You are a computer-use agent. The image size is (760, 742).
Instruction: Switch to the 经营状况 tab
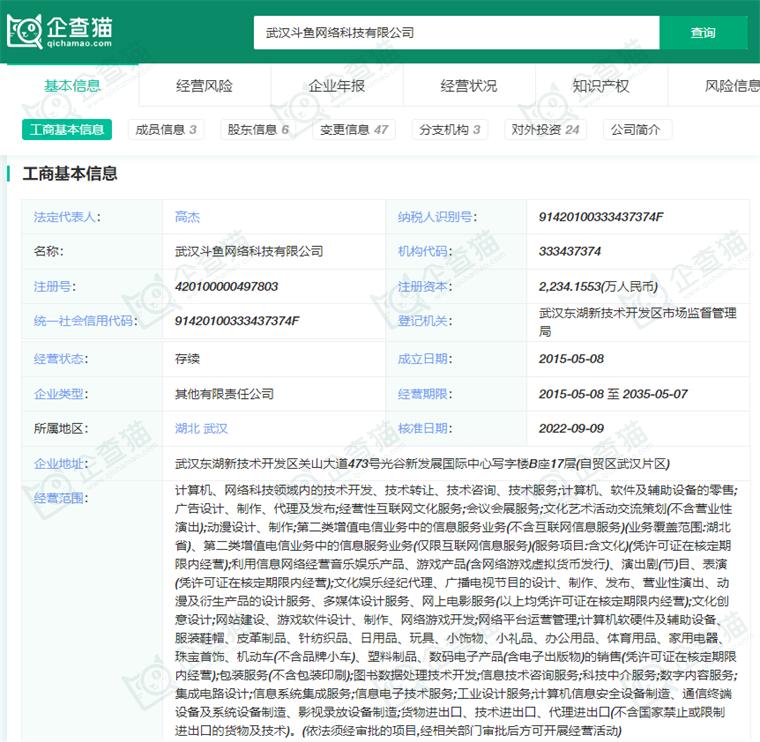click(468, 86)
